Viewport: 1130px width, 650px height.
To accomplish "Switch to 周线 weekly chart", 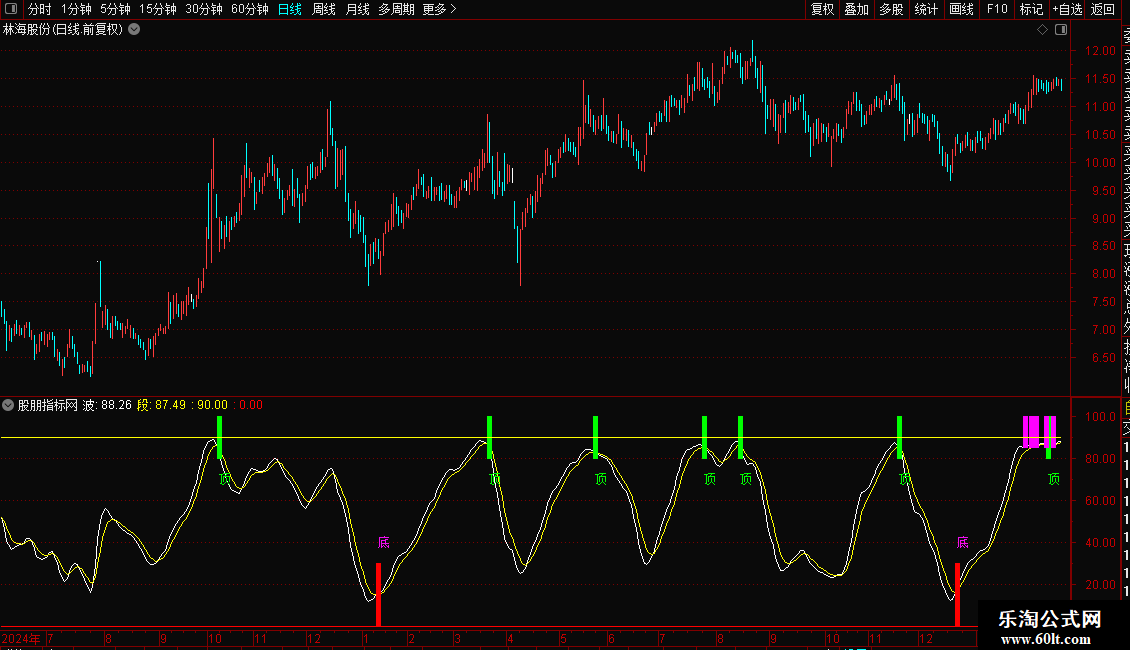I will coord(324,9).
